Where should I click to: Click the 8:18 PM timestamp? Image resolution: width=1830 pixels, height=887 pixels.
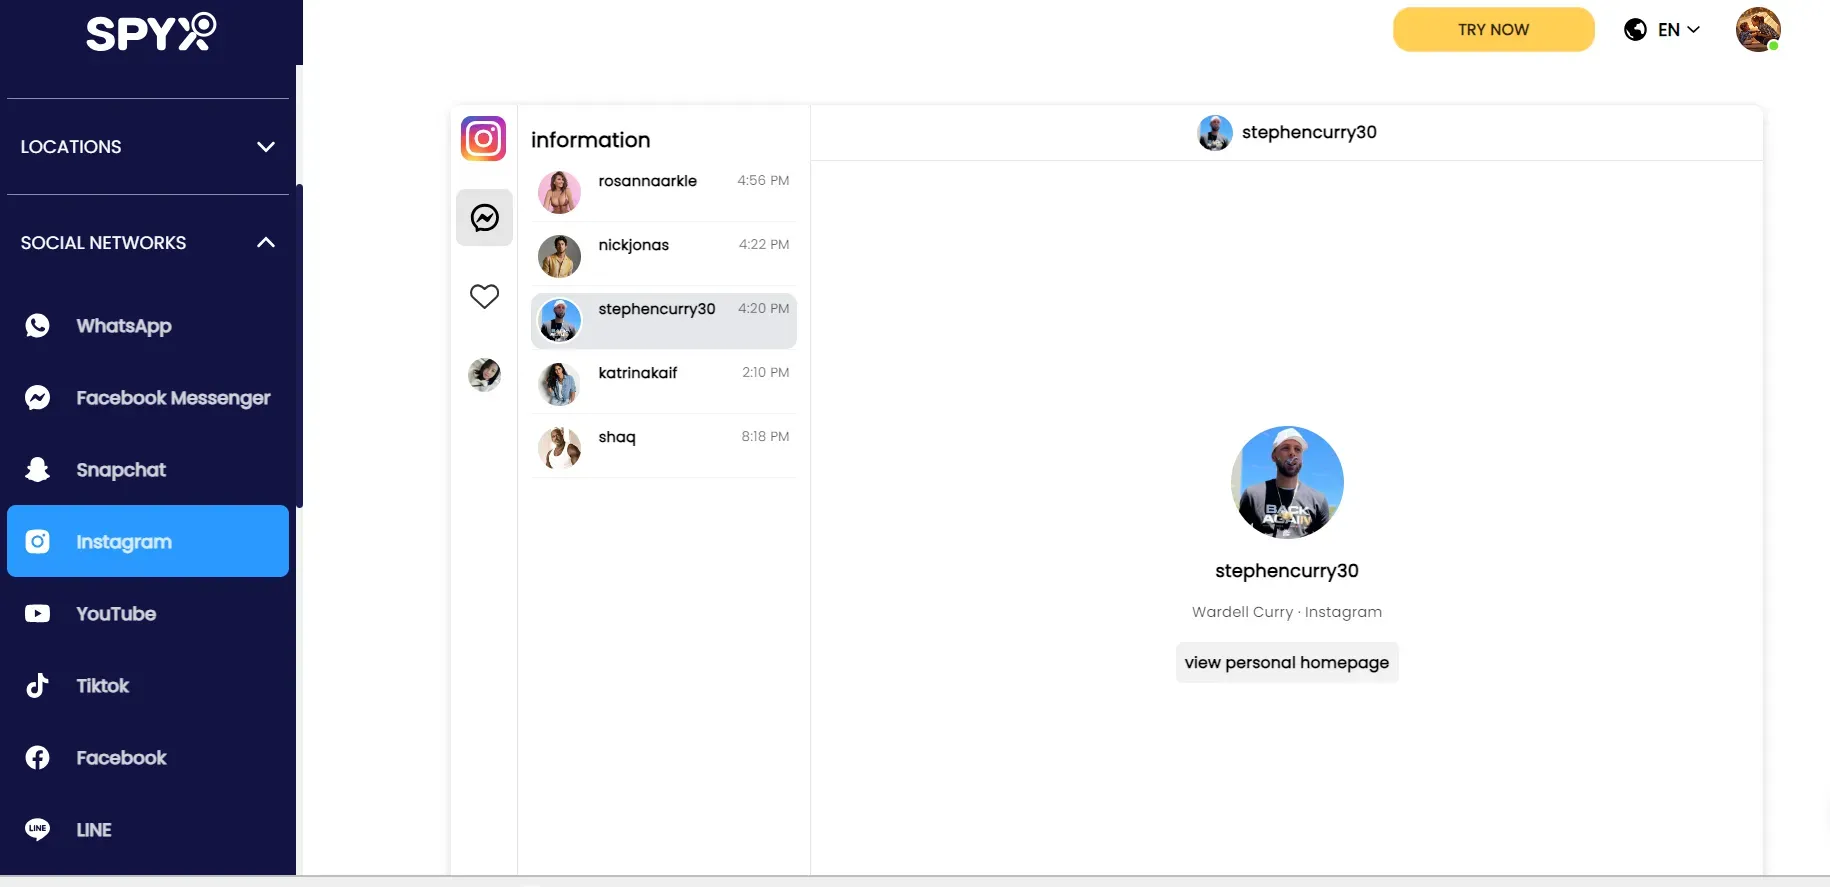tap(765, 437)
